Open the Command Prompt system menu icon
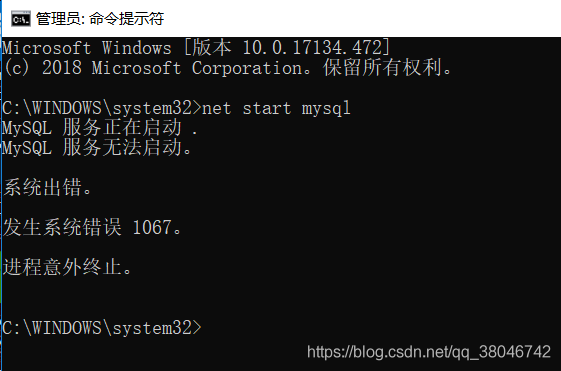This screenshot has width=561, height=371. tap(20, 19)
